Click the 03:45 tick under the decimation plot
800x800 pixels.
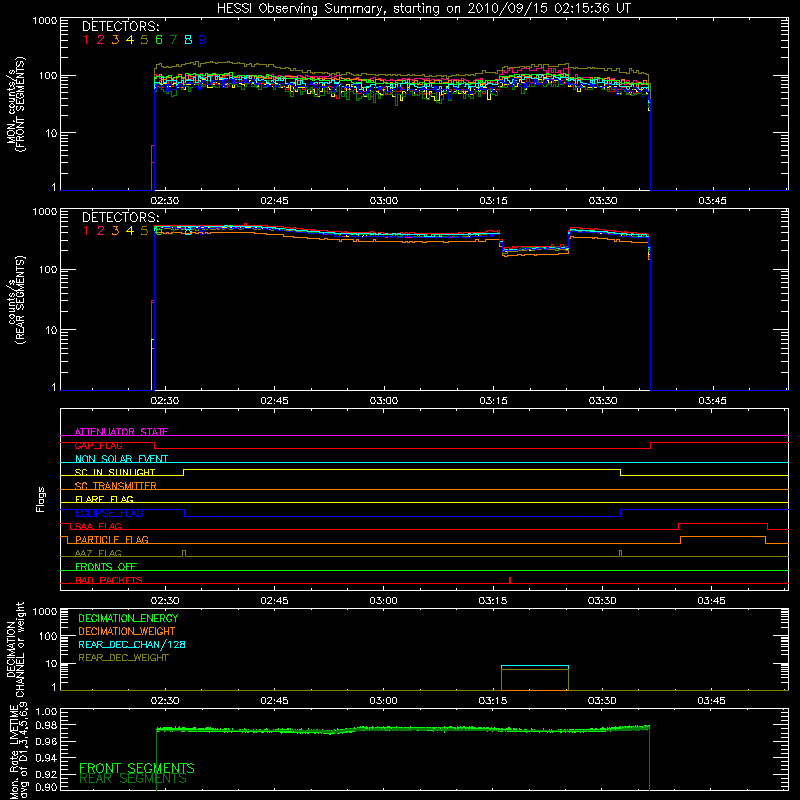(711, 701)
